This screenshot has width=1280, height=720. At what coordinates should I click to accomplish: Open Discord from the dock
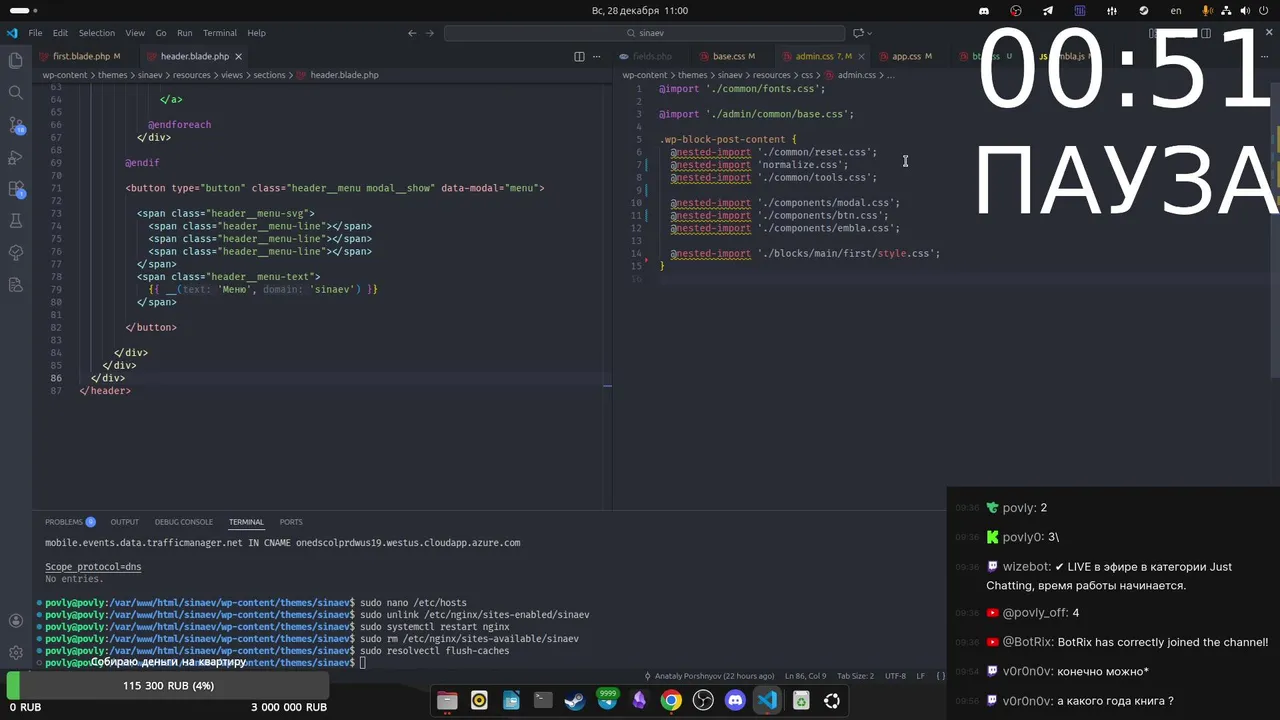(735, 701)
